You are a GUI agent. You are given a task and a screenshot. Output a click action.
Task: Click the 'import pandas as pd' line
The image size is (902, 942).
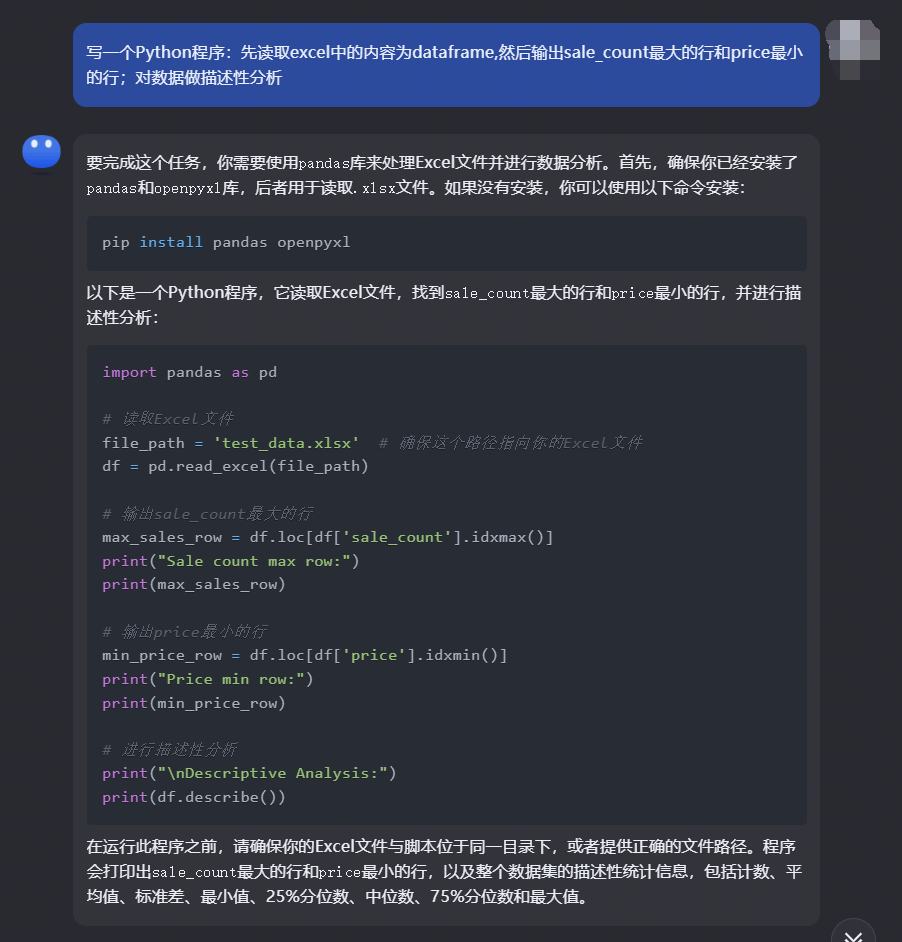point(189,372)
